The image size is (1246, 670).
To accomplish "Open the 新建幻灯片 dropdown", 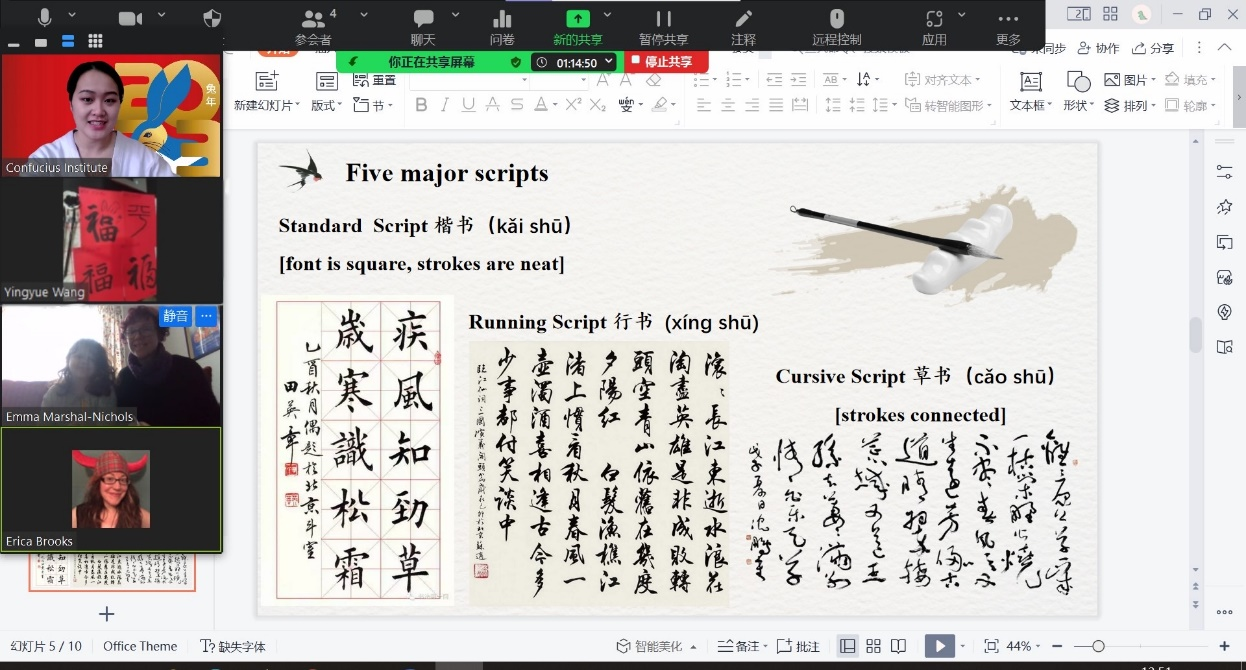I will 266,105.
